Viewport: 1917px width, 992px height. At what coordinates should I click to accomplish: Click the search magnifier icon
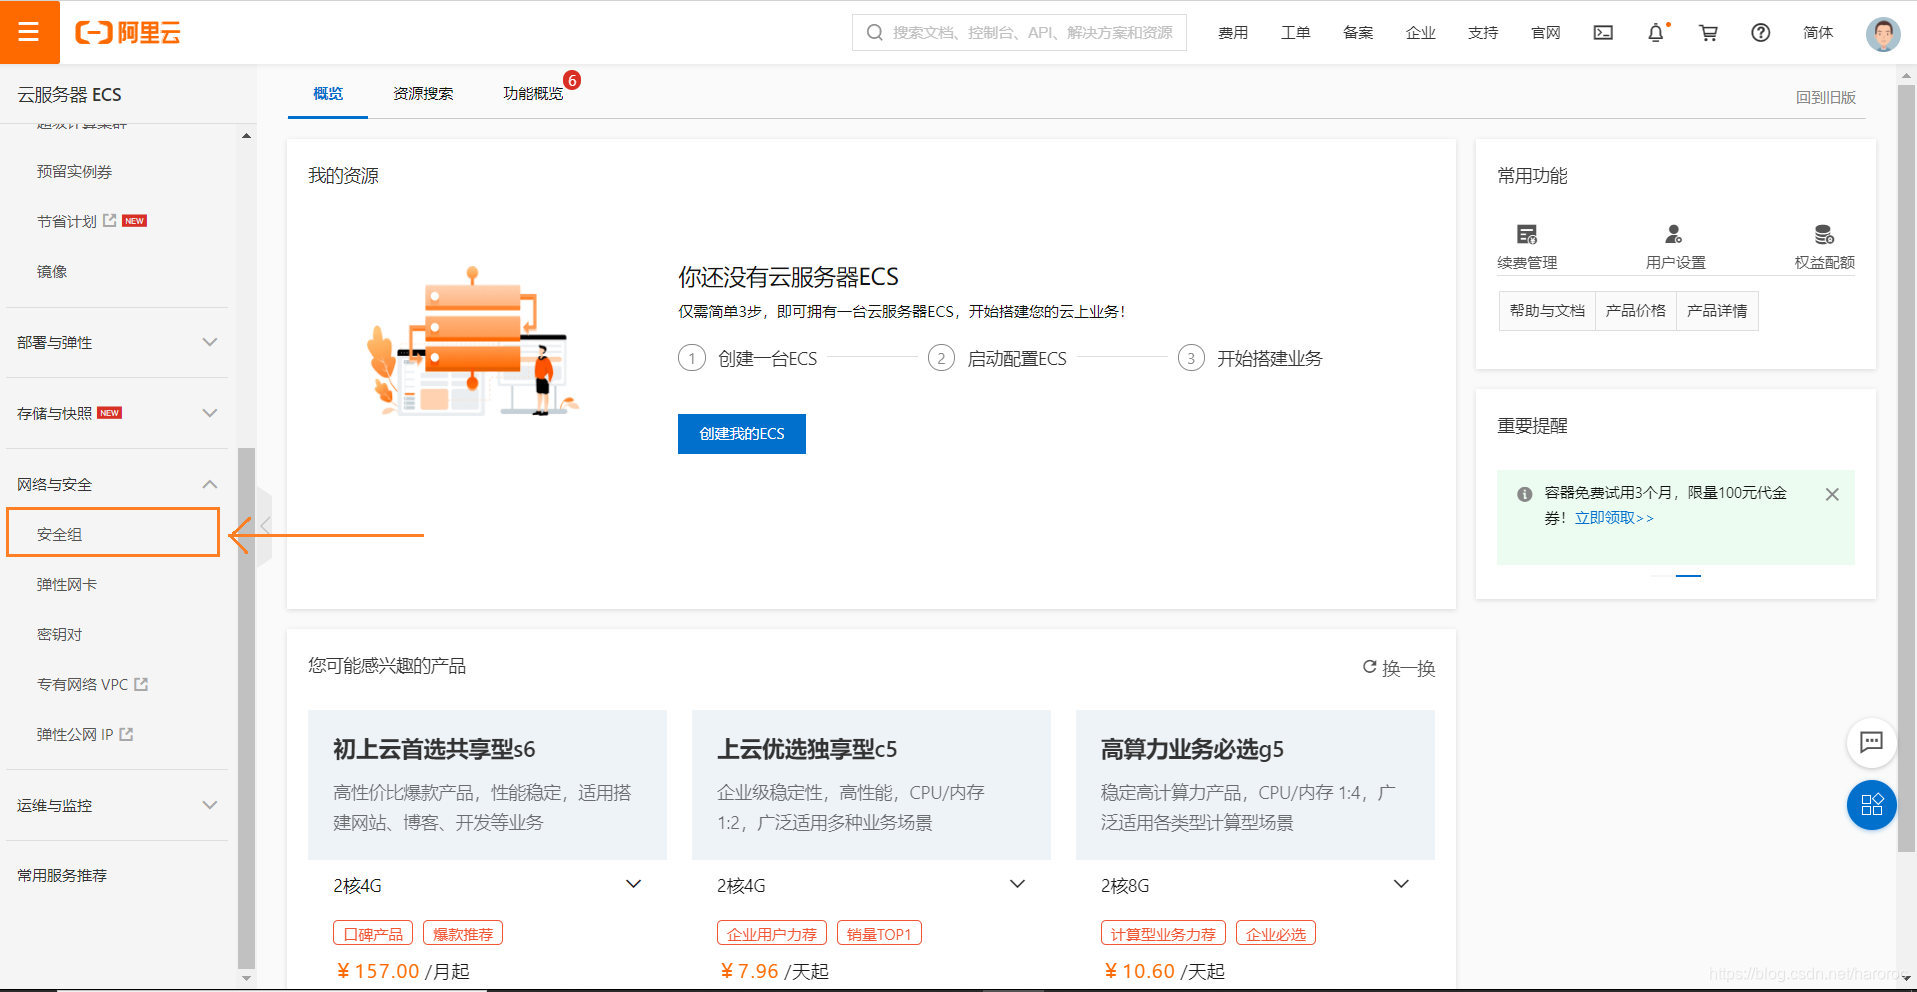tap(875, 33)
